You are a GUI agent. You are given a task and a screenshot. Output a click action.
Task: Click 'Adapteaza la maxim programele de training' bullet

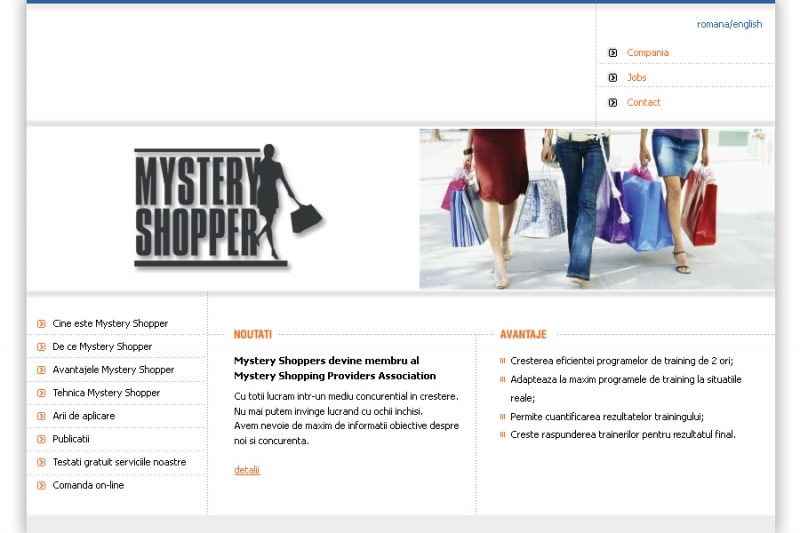[x=626, y=389]
